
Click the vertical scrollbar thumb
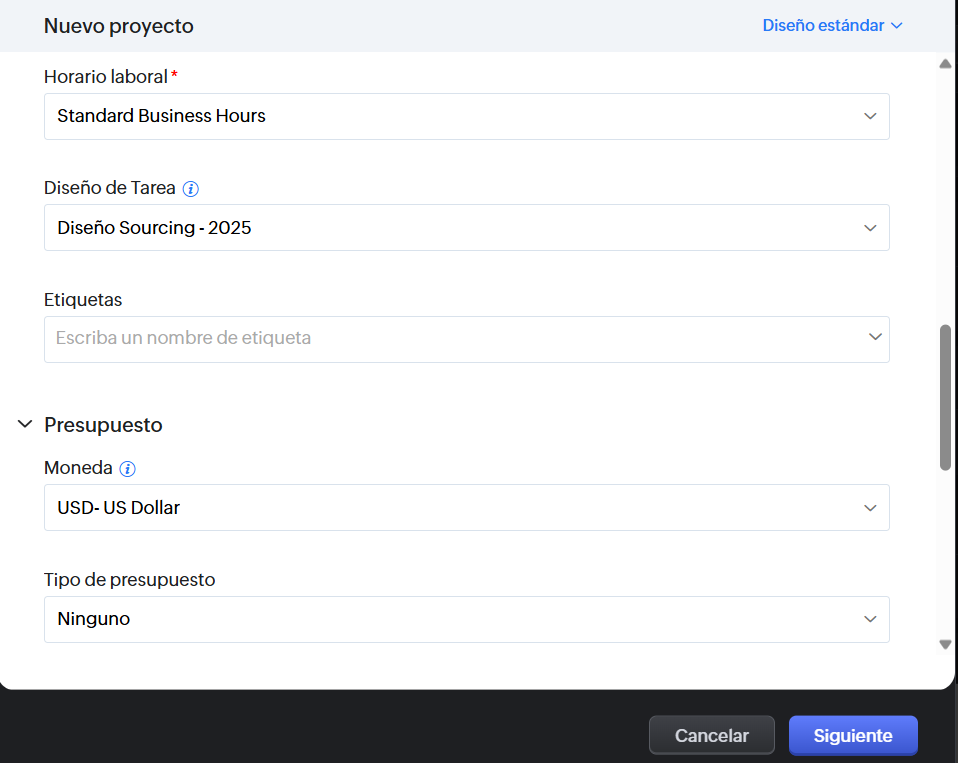tap(945, 397)
